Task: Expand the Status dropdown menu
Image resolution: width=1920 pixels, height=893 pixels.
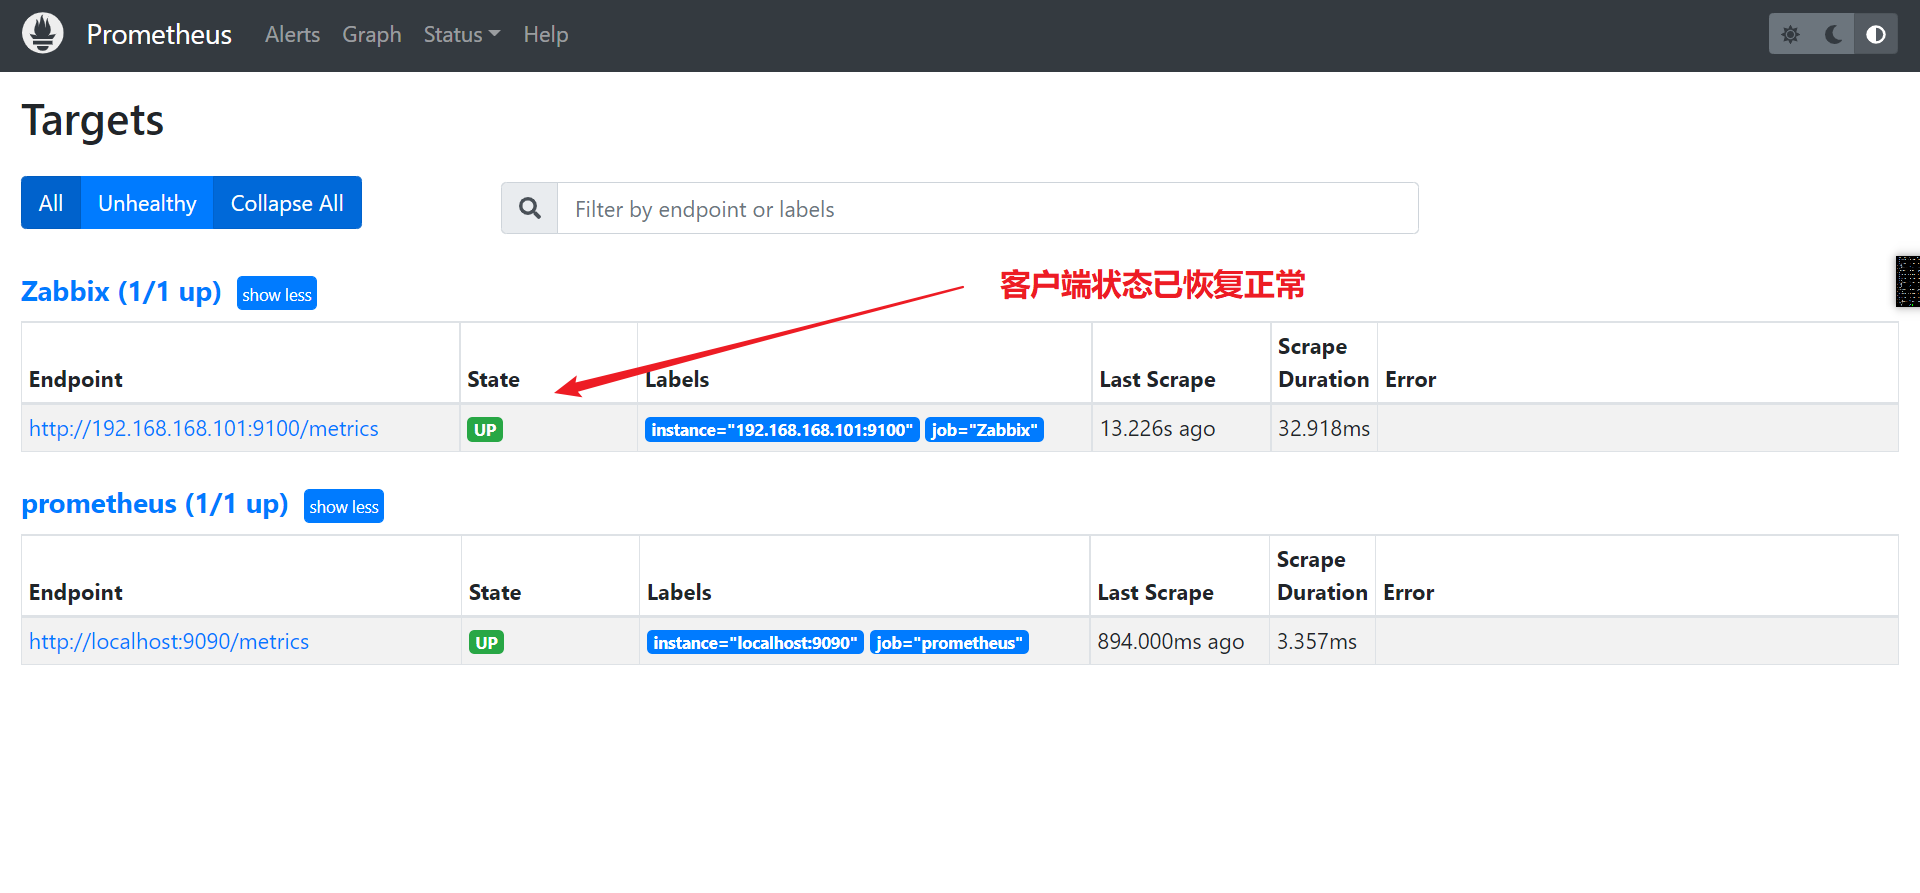Action: click(x=461, y=35)
